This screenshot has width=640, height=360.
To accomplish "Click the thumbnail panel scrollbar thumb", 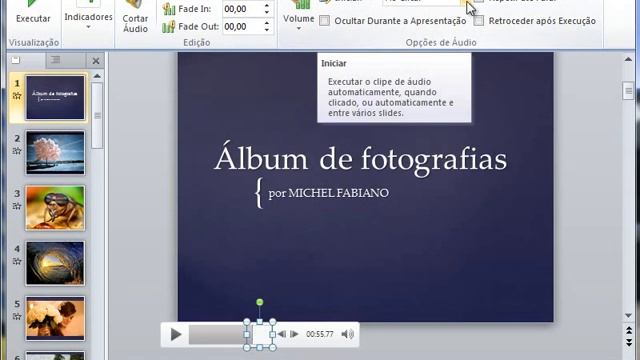I will [97, 116].
